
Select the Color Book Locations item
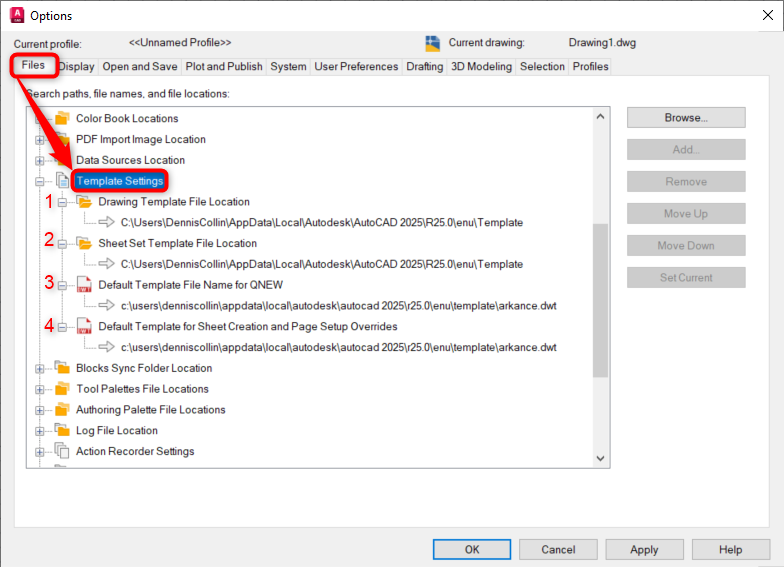tap(127, 118)
